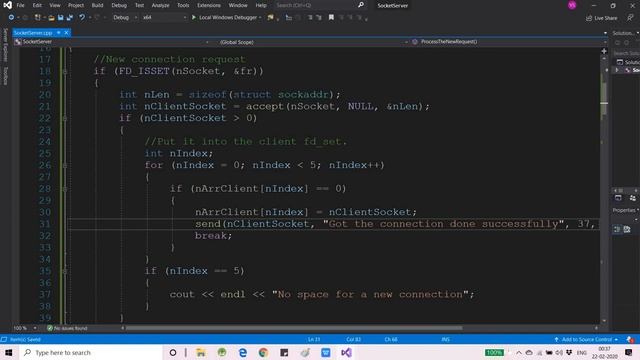640x360 pixels.
Task: Open the Server Explorer side tab
Action: click(5, 44)
